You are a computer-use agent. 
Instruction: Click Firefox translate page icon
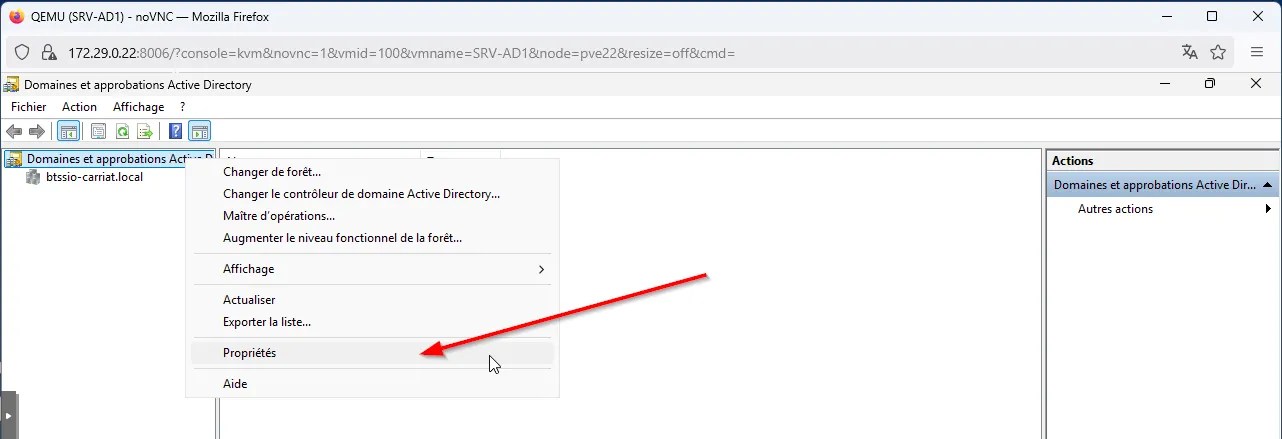[1189, 52]
